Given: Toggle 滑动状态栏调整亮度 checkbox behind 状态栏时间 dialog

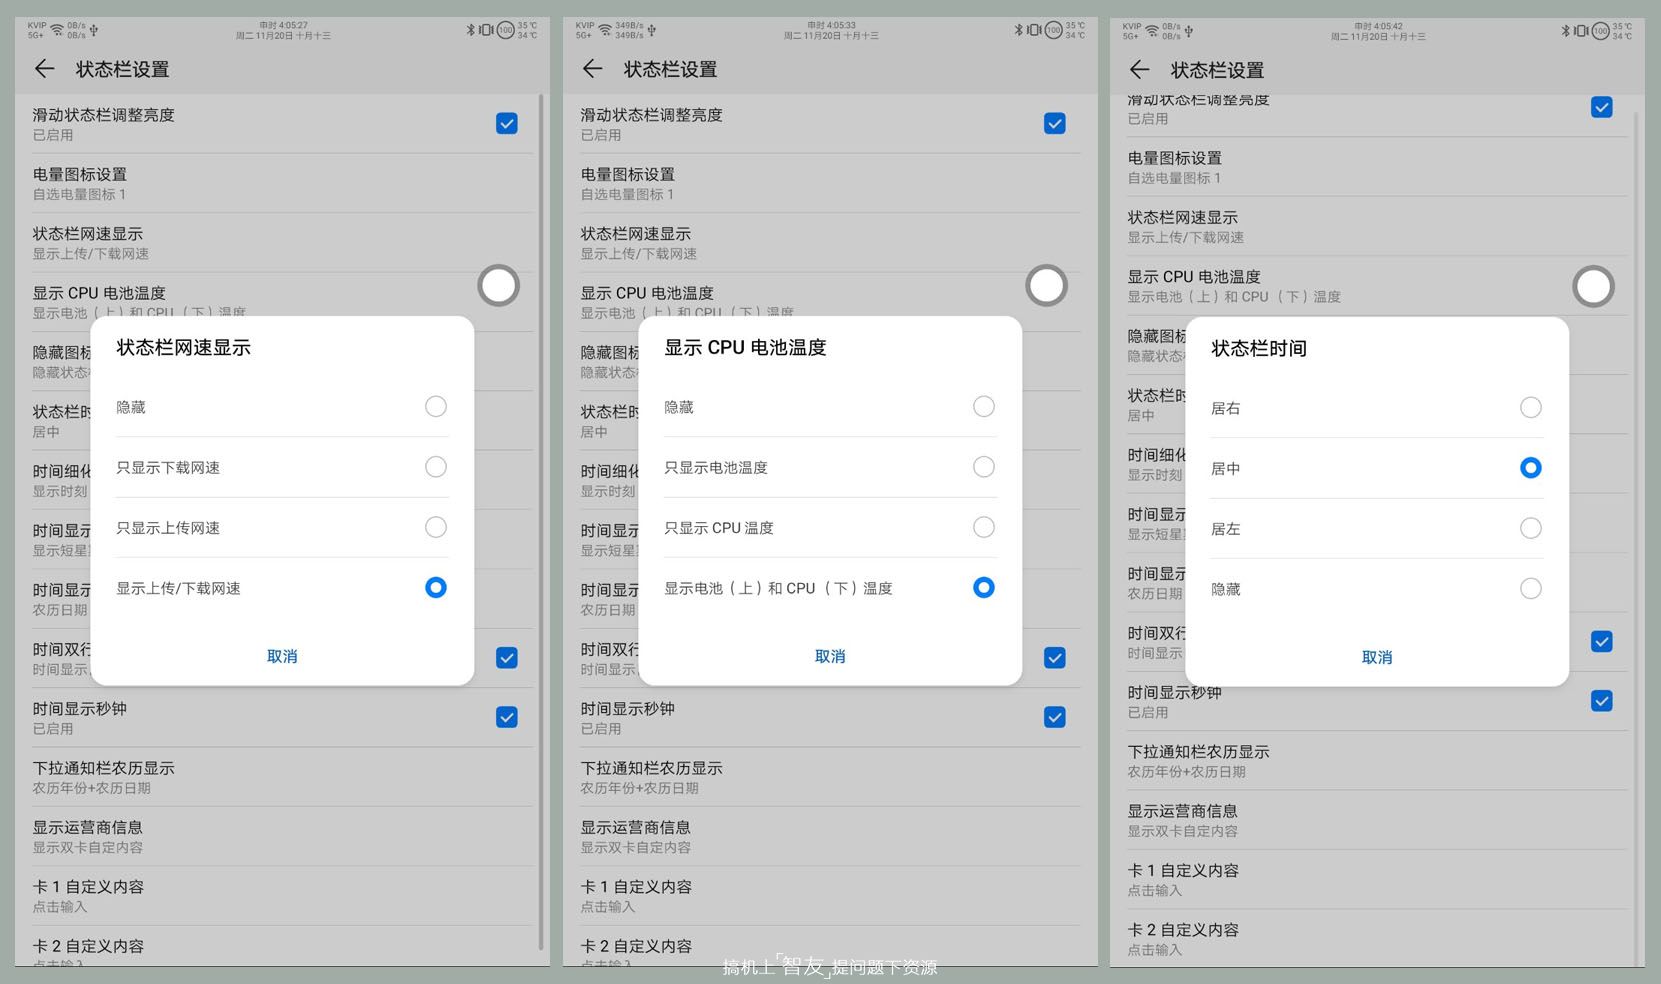Looking at the screenshot, I should (1602, 107).
